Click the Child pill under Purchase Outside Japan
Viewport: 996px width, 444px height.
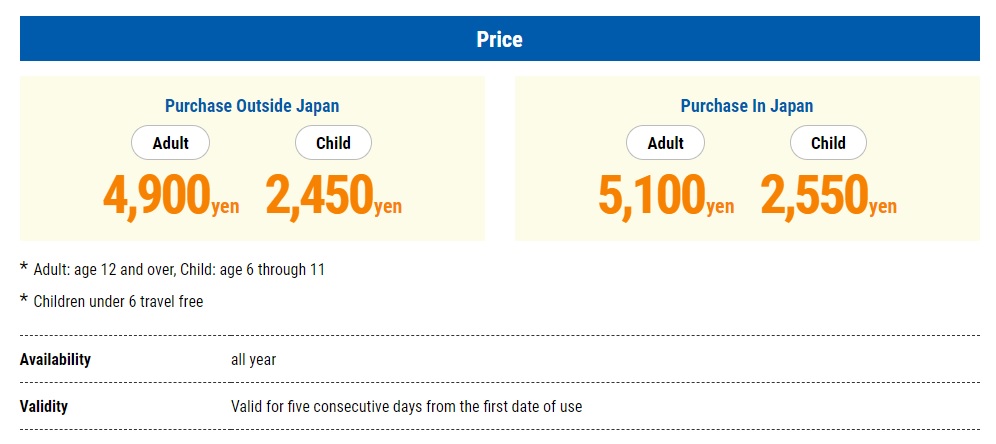click(333, 143)
